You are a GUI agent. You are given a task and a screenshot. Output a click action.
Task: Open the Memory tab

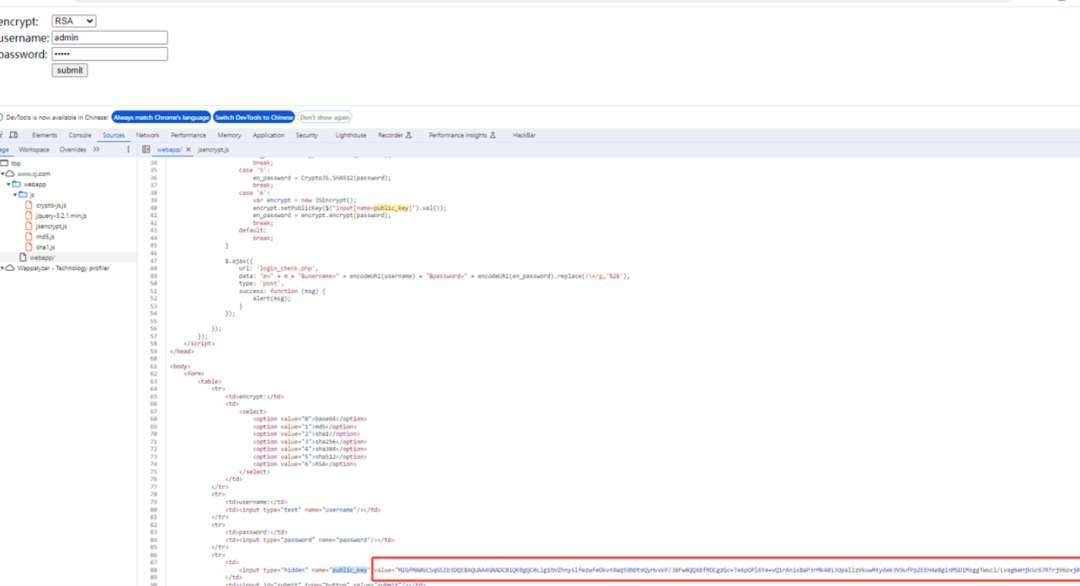[229, 136]
